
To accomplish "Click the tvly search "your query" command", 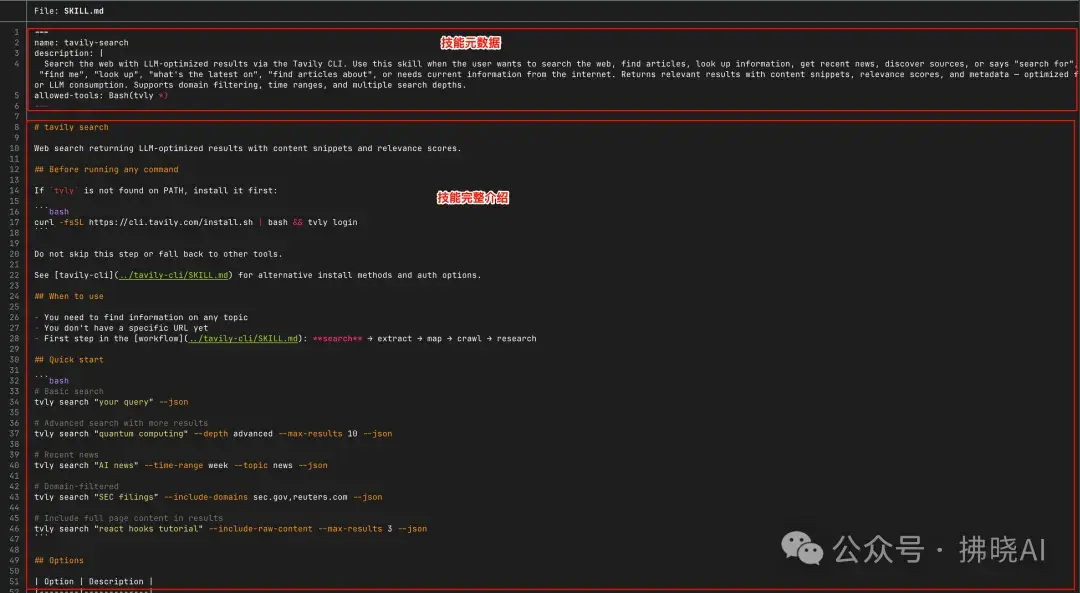I will pos(111,402).
